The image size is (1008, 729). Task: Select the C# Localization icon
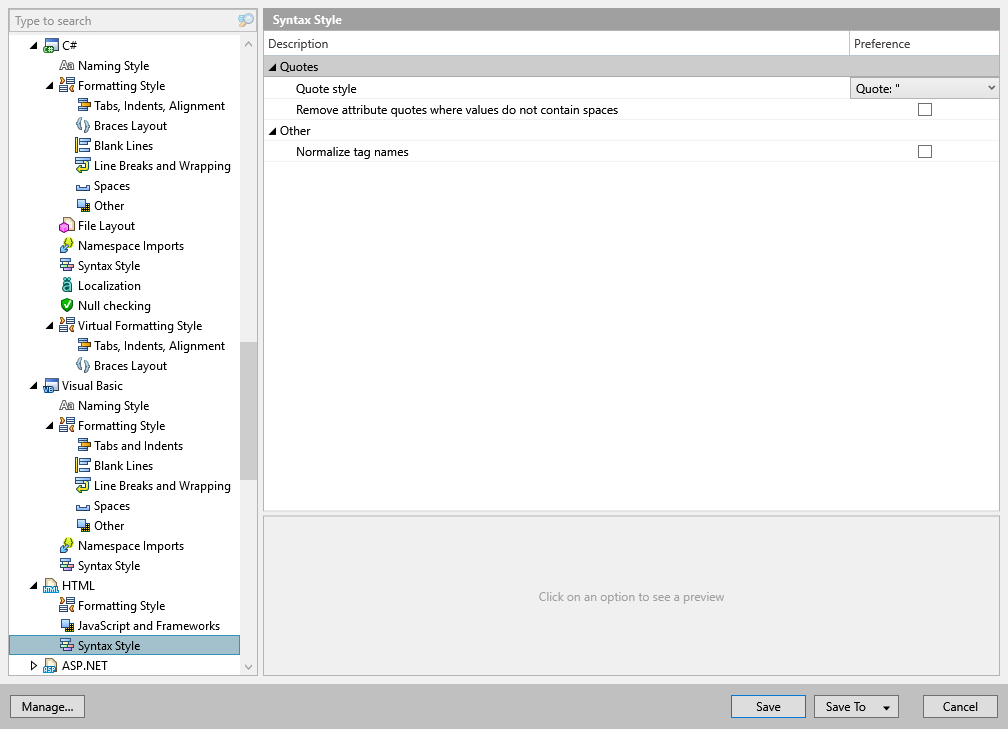tap(67, 285)
